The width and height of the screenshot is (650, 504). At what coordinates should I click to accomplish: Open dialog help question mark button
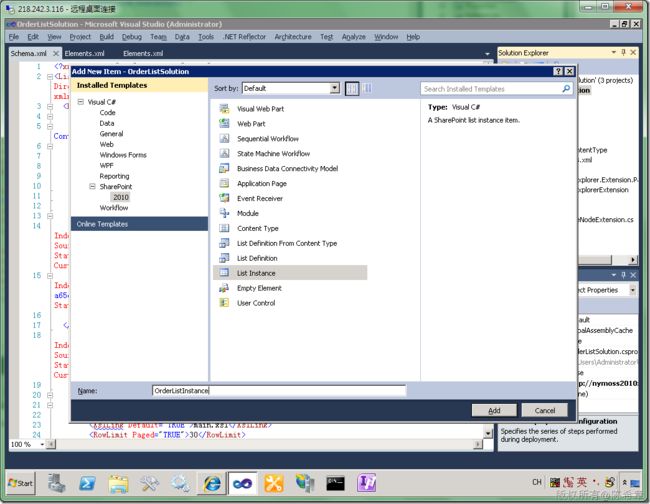558,71
